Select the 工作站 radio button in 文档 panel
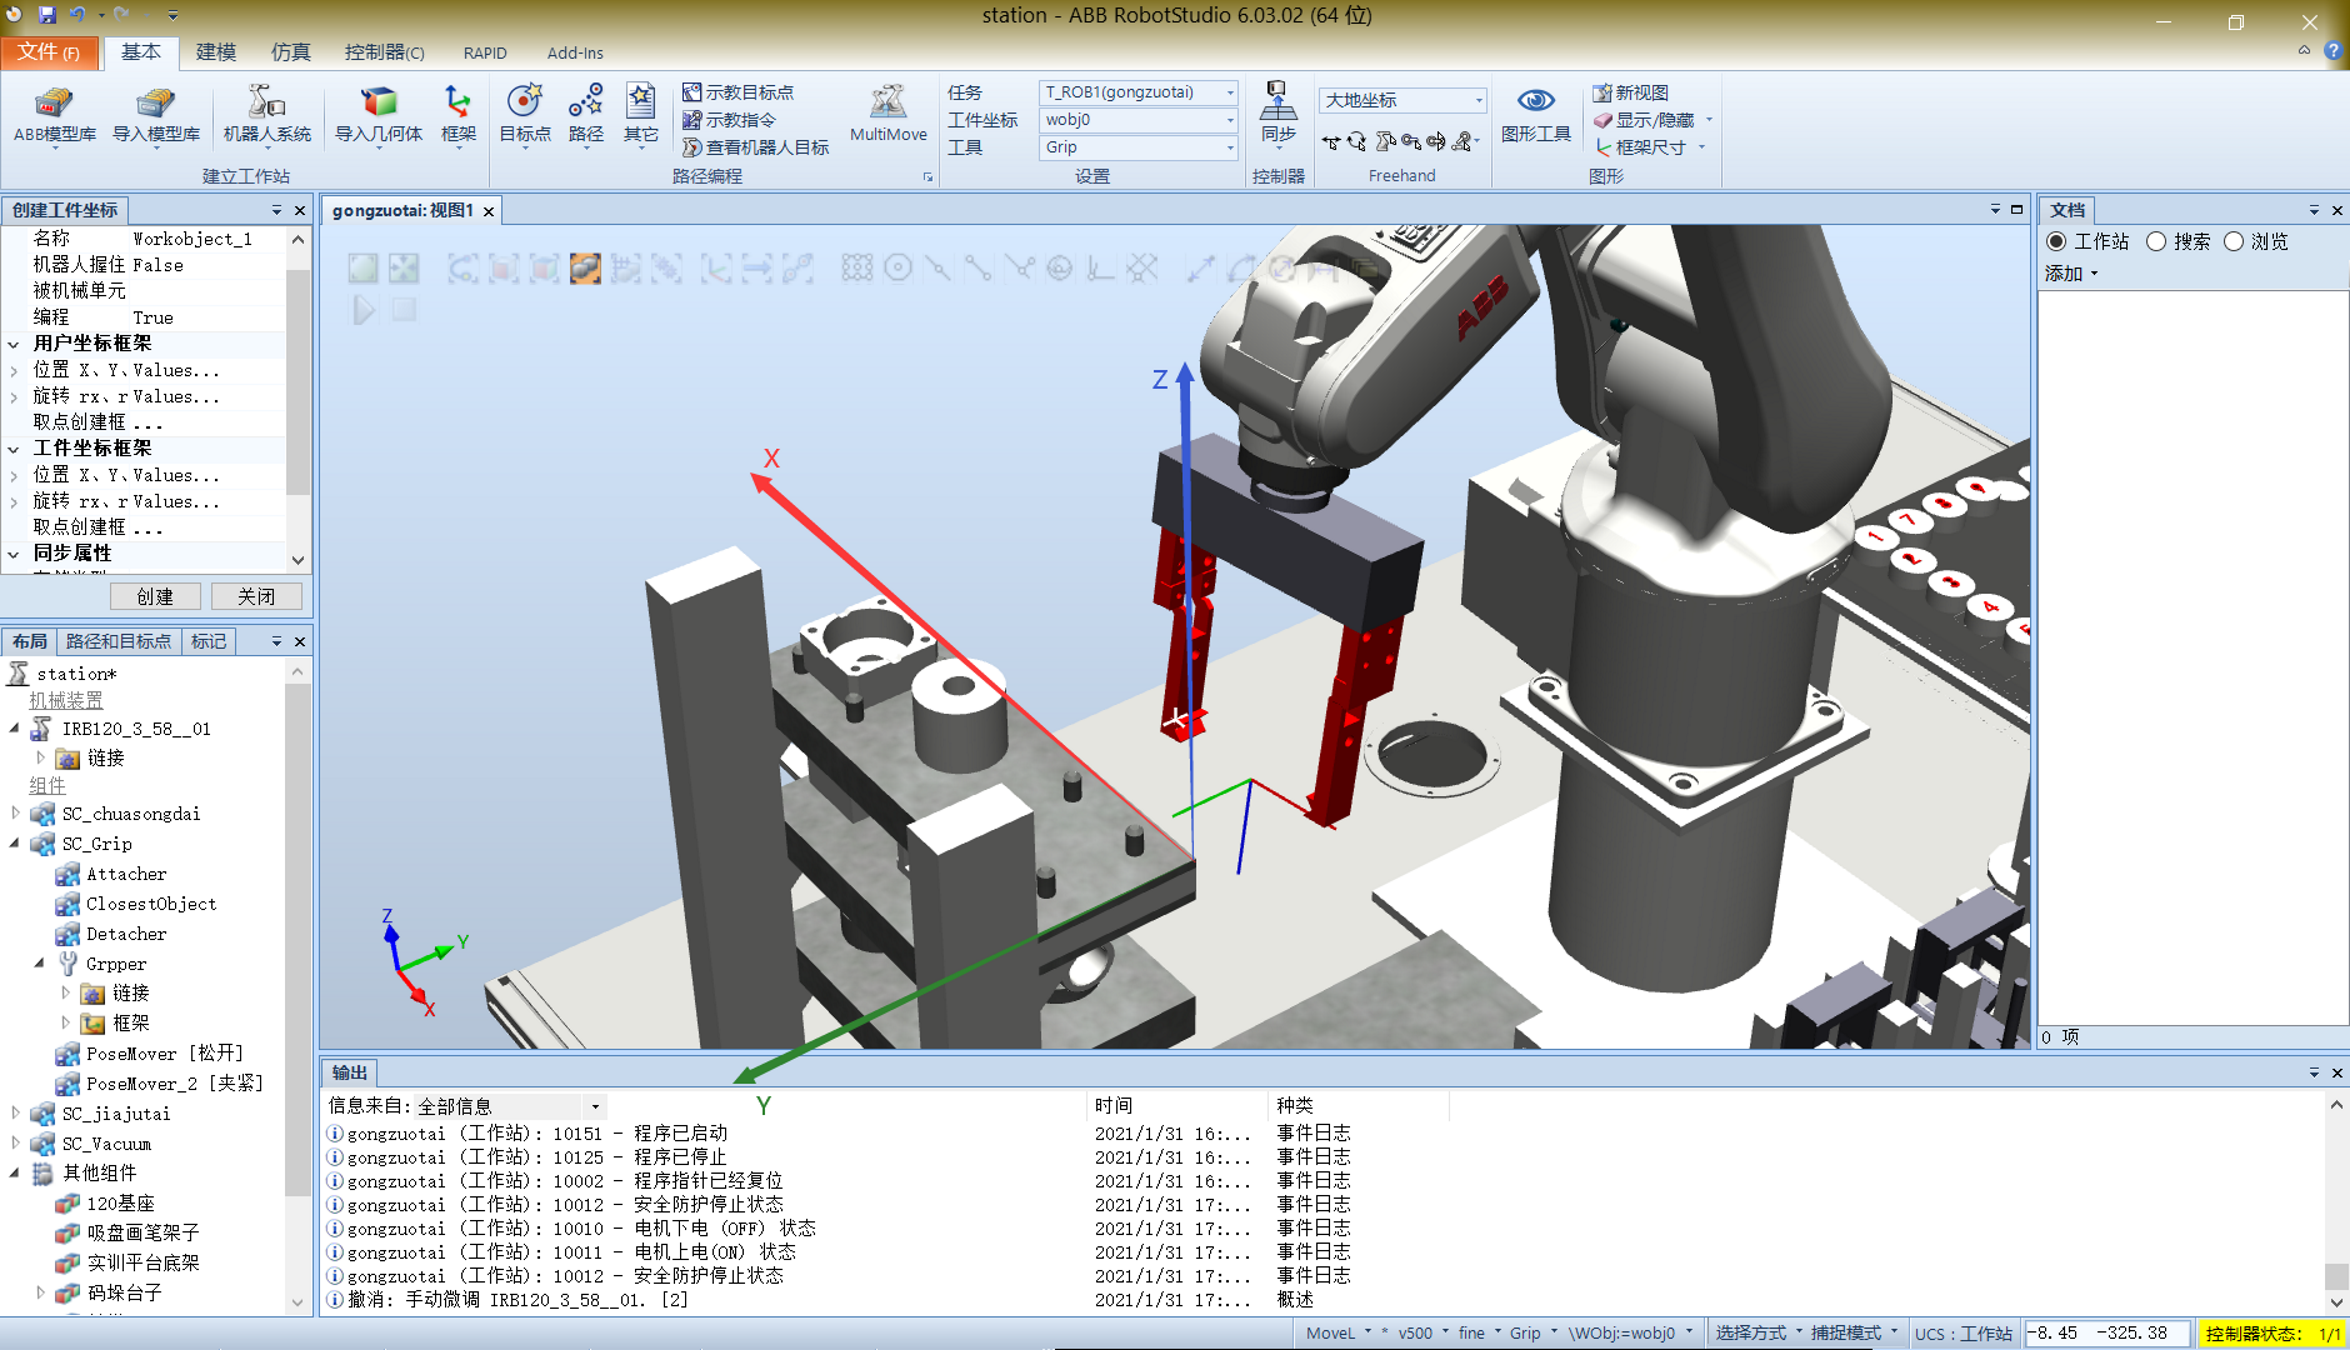 coord(2057,241)
